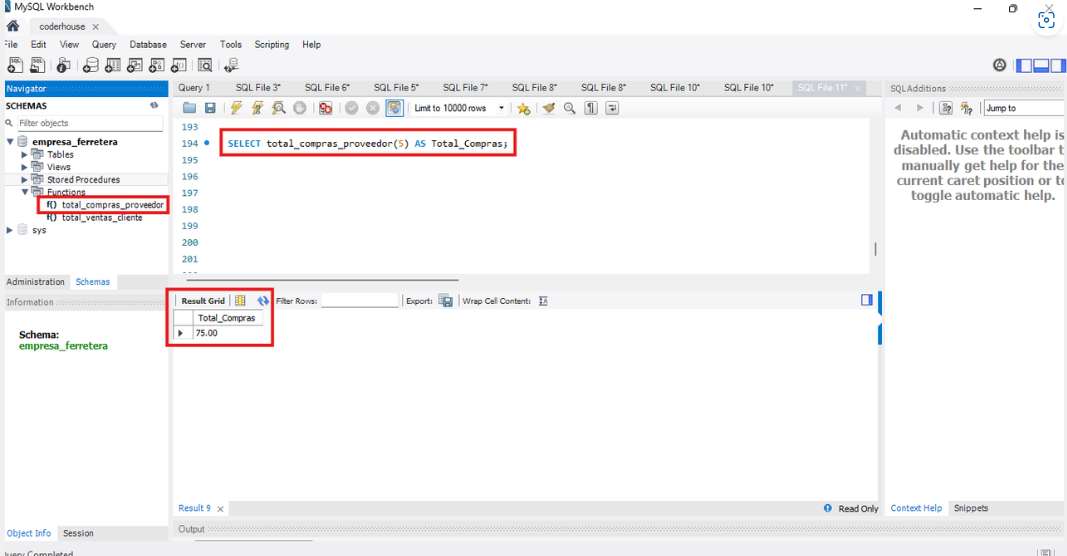
Task: Open a script file in editor
Action: (x=189, y=108)
